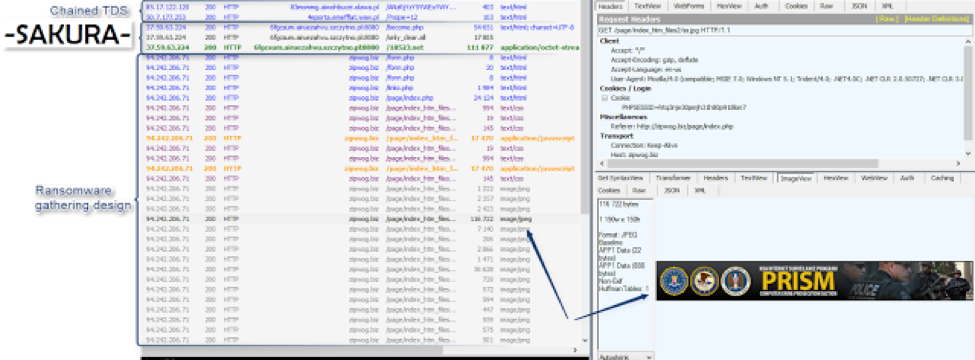Switch to the response Caching tab
The width and height of the screenshot is (975, 360).
pyautogui.click(x=942, y=178)
